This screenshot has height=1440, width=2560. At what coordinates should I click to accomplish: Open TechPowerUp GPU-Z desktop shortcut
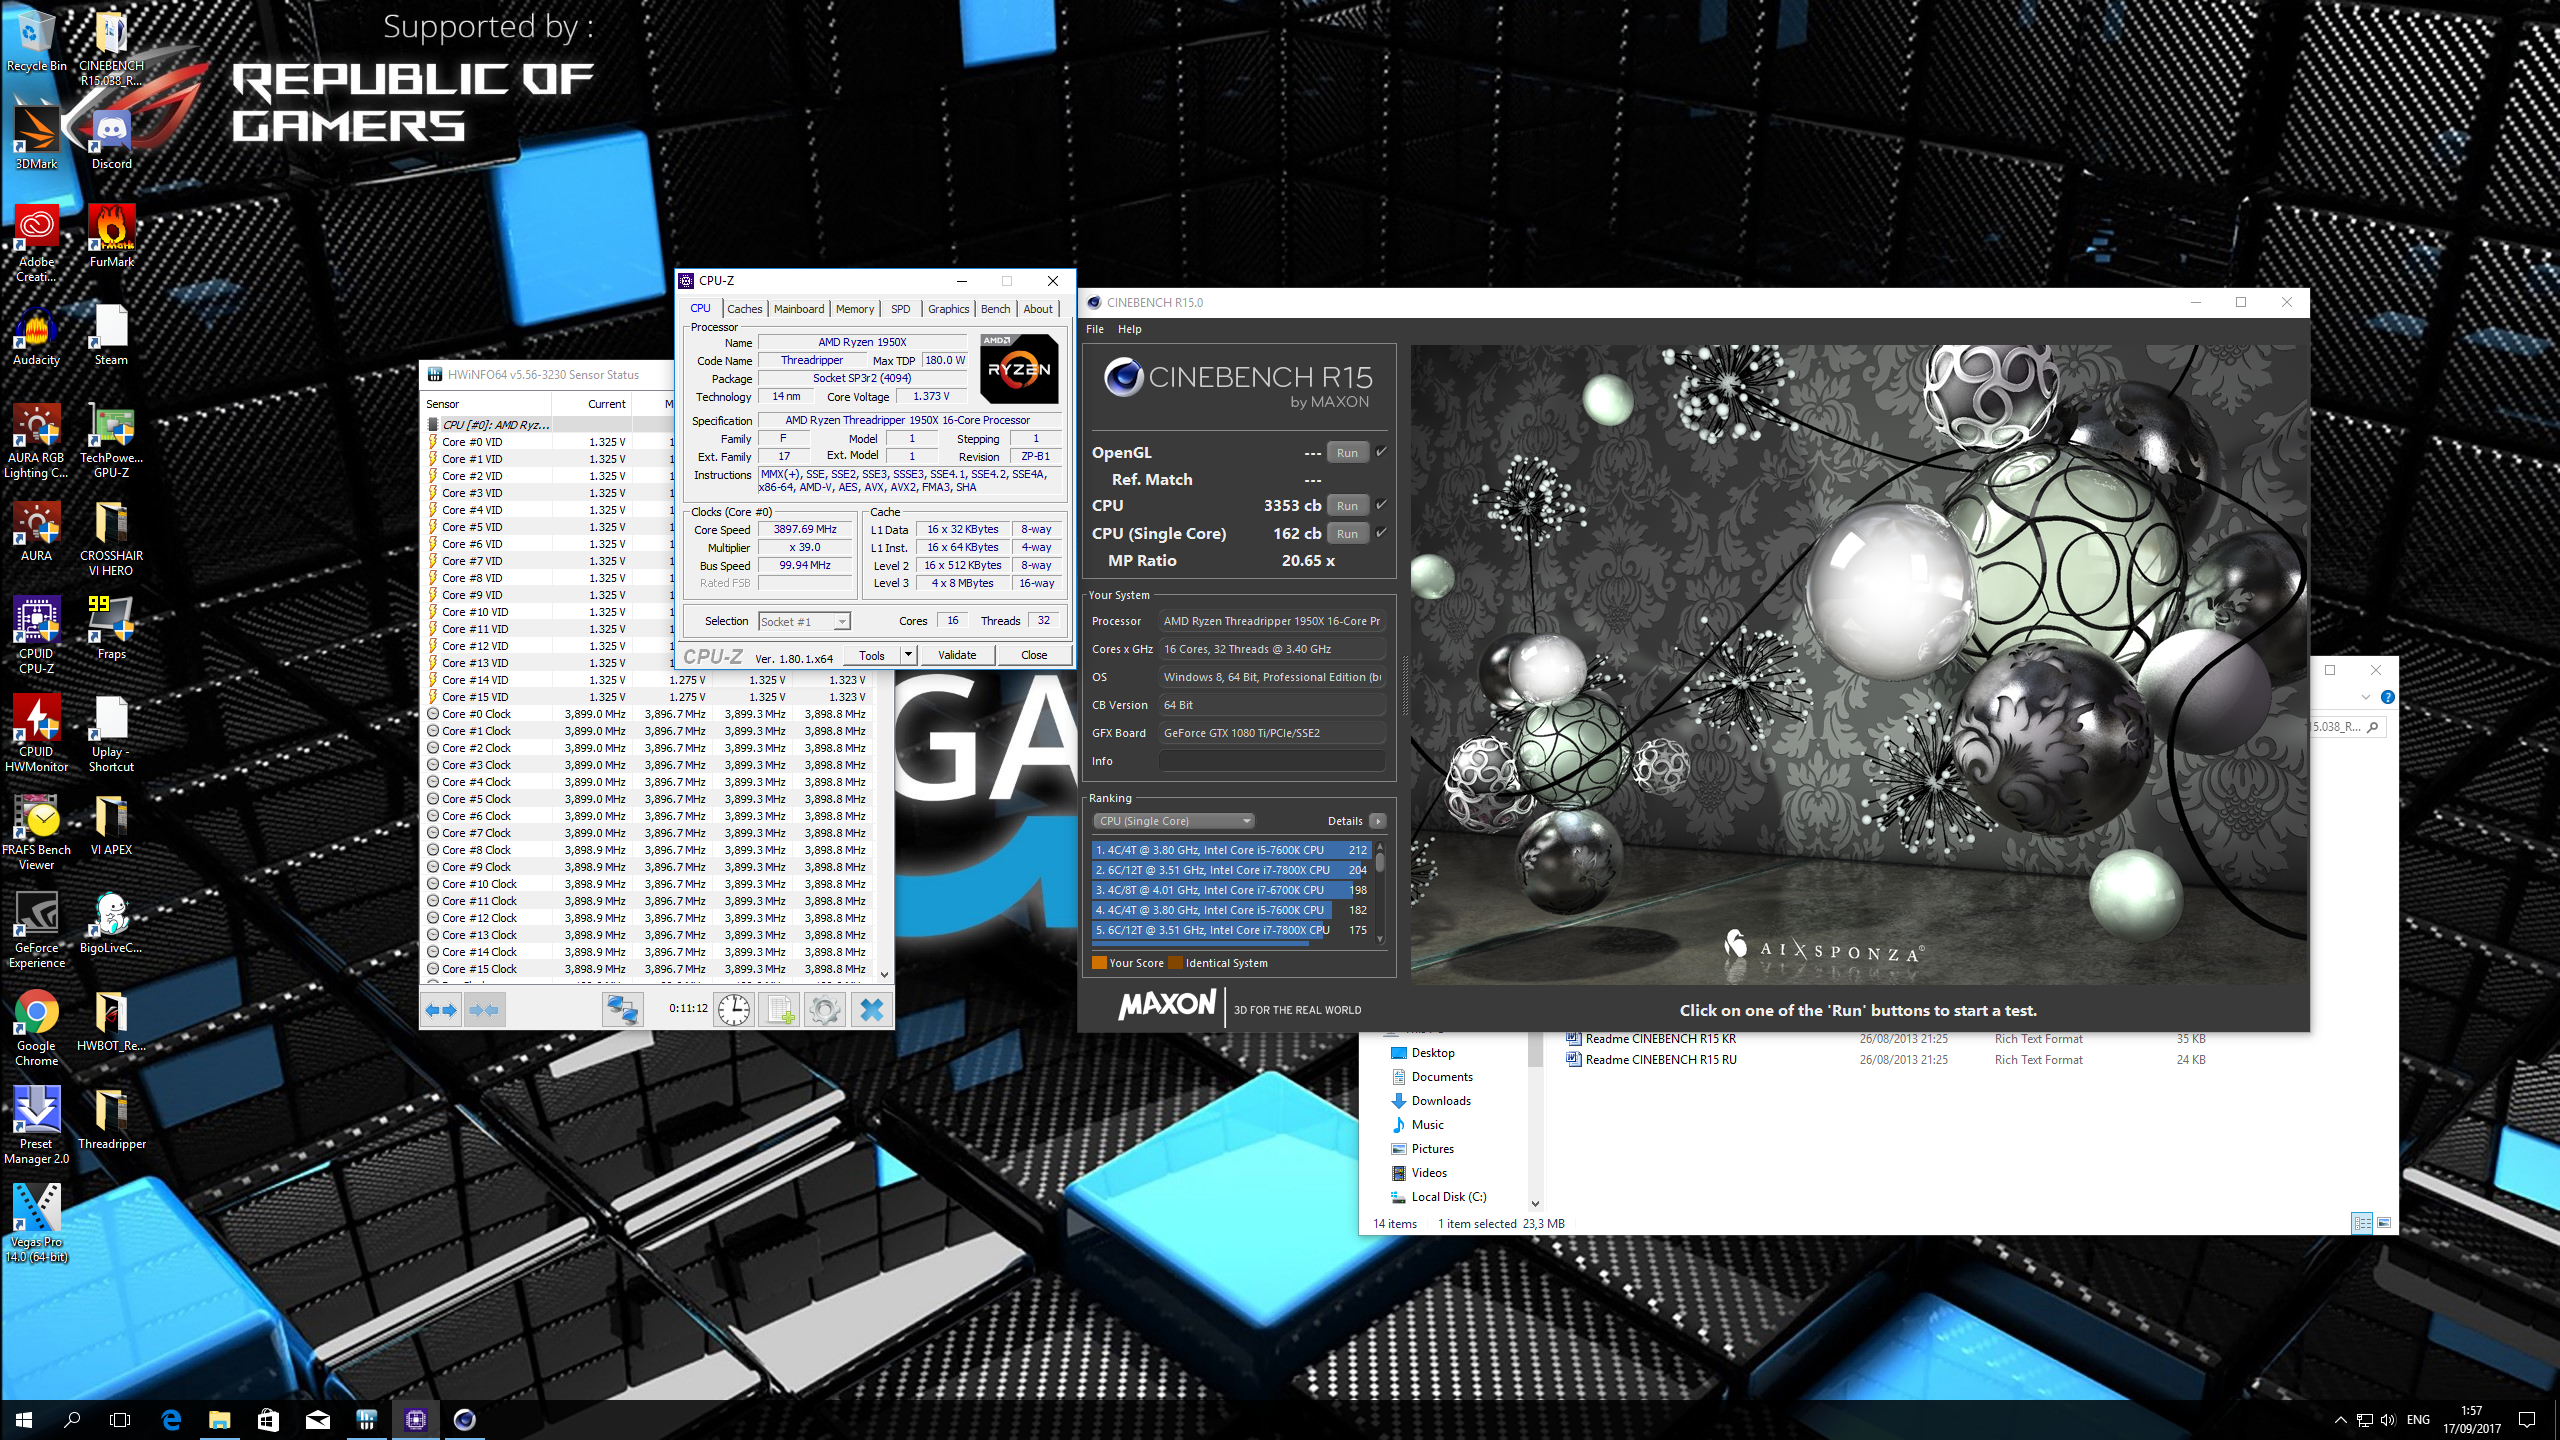click(x=111, y=440)
